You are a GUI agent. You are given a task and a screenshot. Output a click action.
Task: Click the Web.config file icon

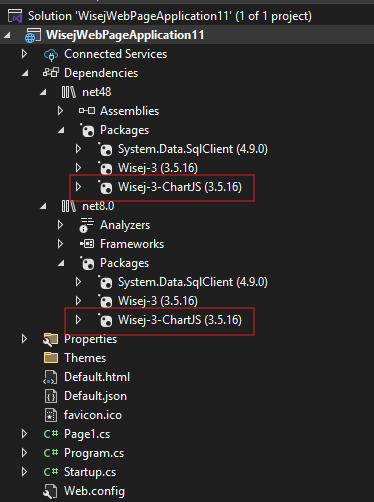coord(51,491)
